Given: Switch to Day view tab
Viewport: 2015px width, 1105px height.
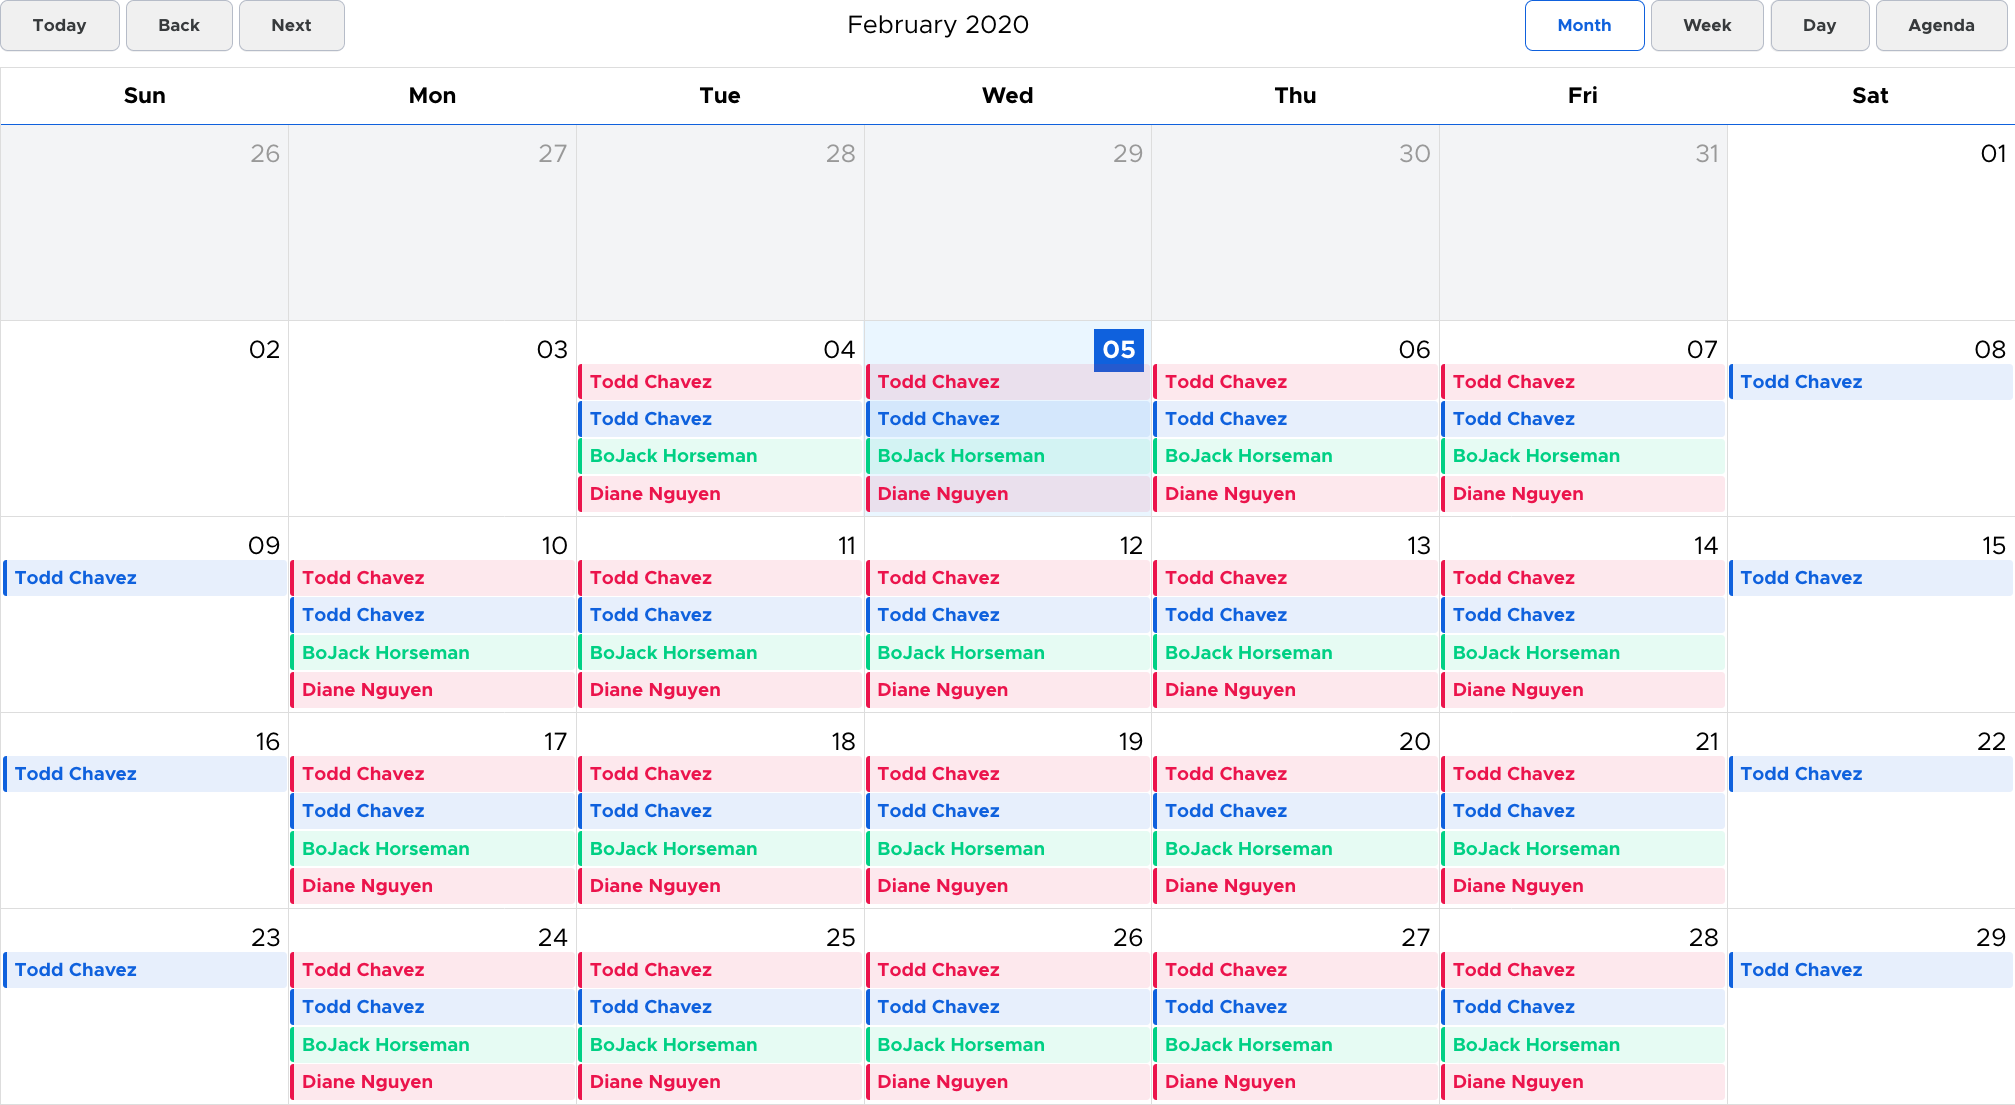Looking at the screenshot, I should (x=1819, y=25).
